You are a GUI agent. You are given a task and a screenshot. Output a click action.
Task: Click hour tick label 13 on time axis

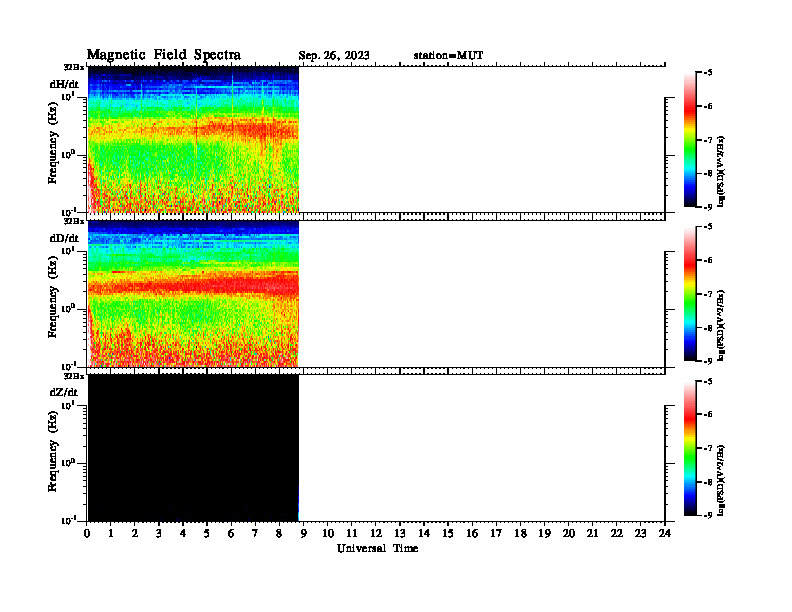pos(400,533)
